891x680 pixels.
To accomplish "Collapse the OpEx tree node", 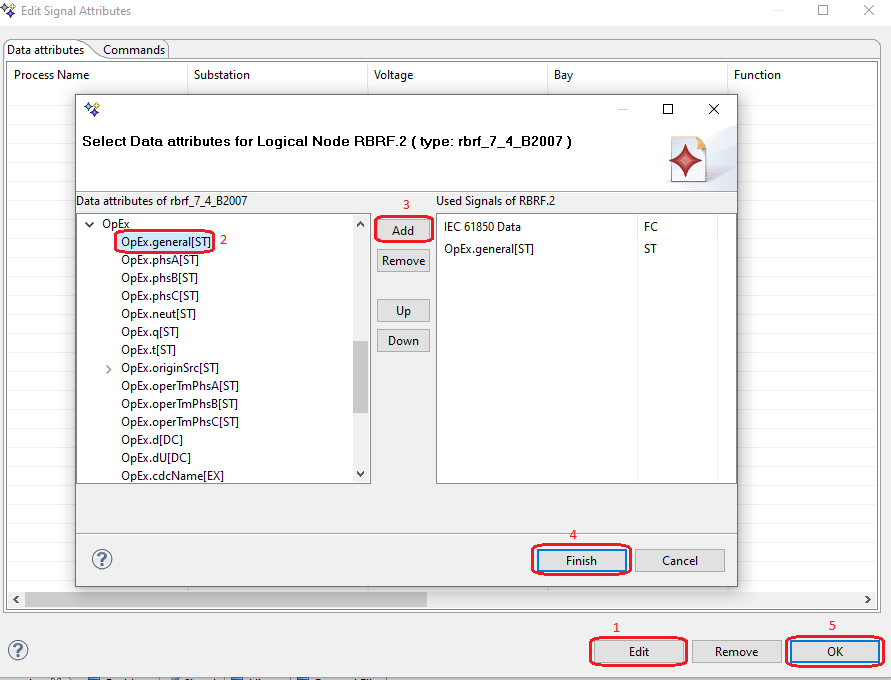I will coord(90,224).
